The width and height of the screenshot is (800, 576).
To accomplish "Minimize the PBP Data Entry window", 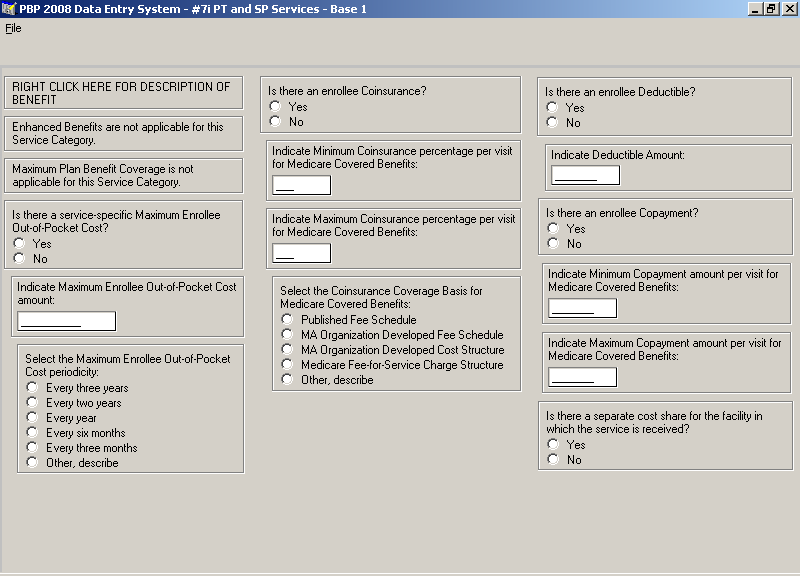I will 755,9.
